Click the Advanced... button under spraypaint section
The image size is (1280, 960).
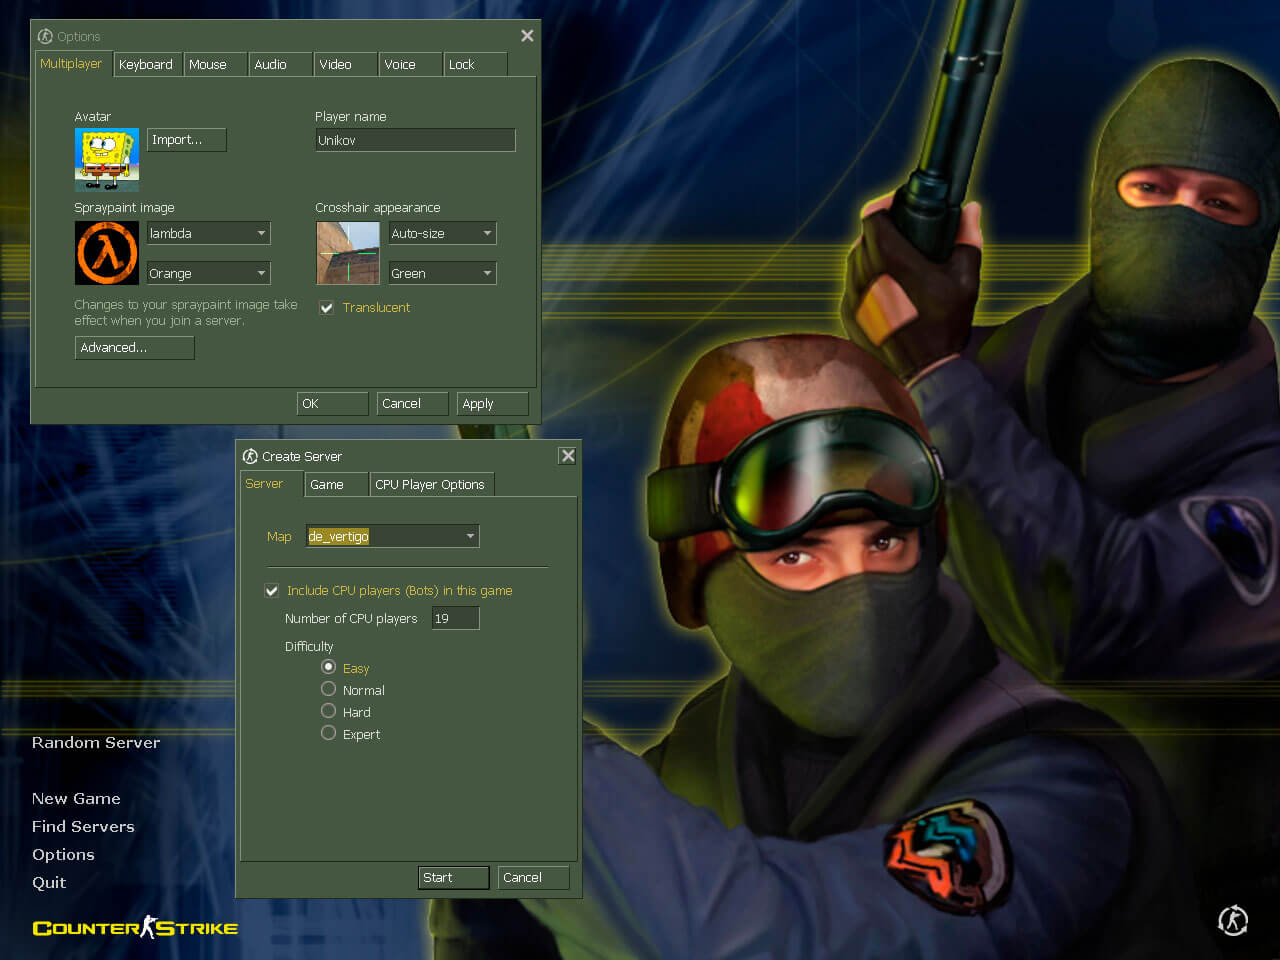point(134,347)
